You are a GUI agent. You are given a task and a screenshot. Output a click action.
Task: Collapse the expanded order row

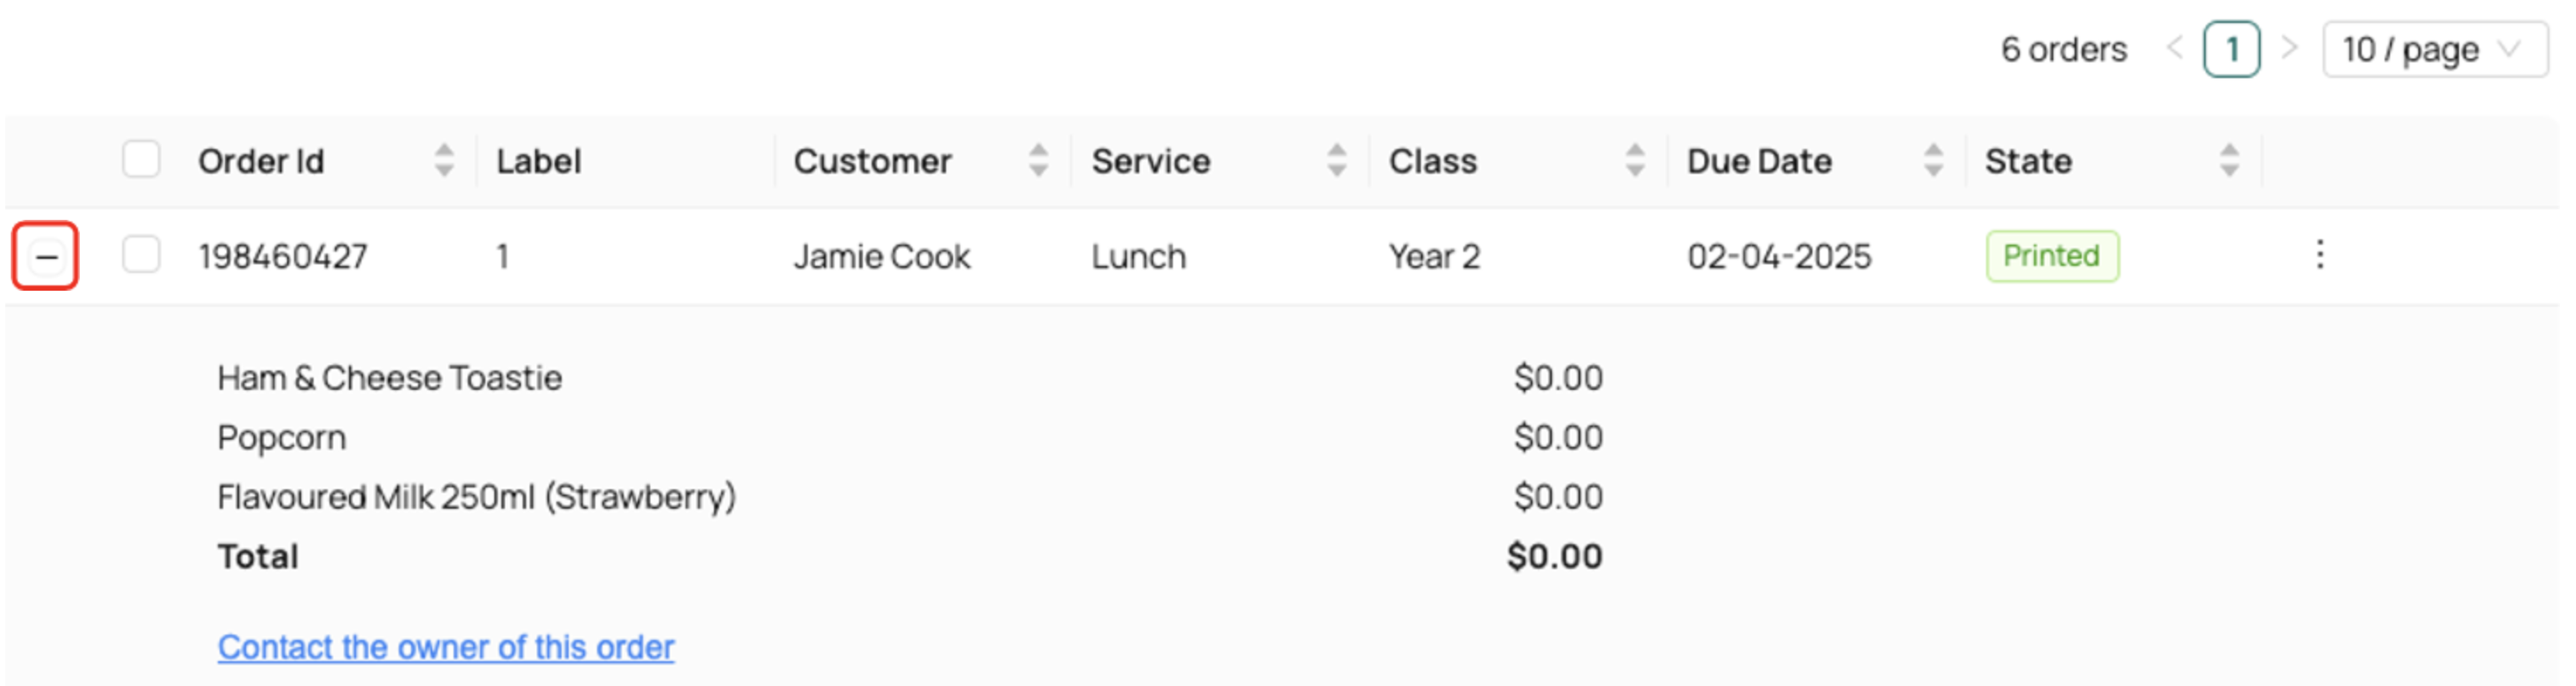coord(45,256)
